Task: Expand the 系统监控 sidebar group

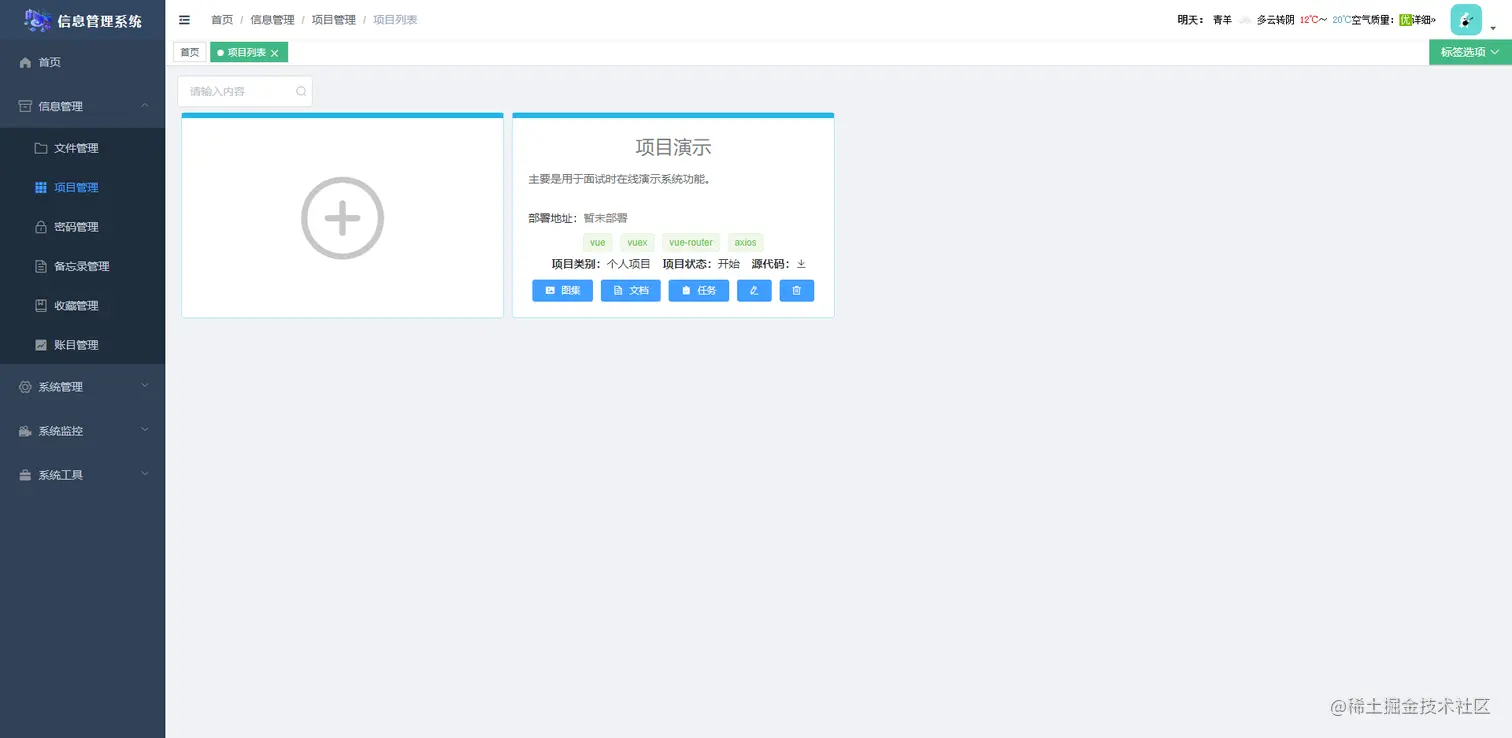Action: tap(82, 431)
